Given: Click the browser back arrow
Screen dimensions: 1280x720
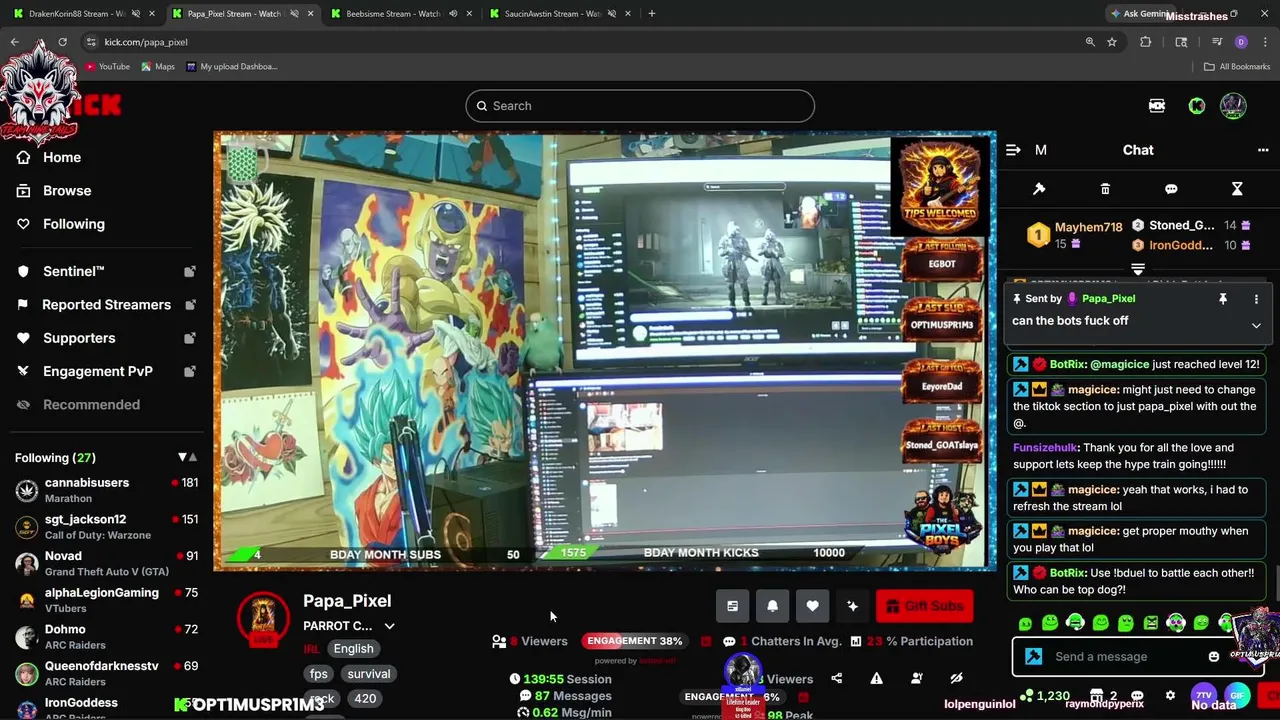Looking at the screenshot, I should (x=15, y=42).
